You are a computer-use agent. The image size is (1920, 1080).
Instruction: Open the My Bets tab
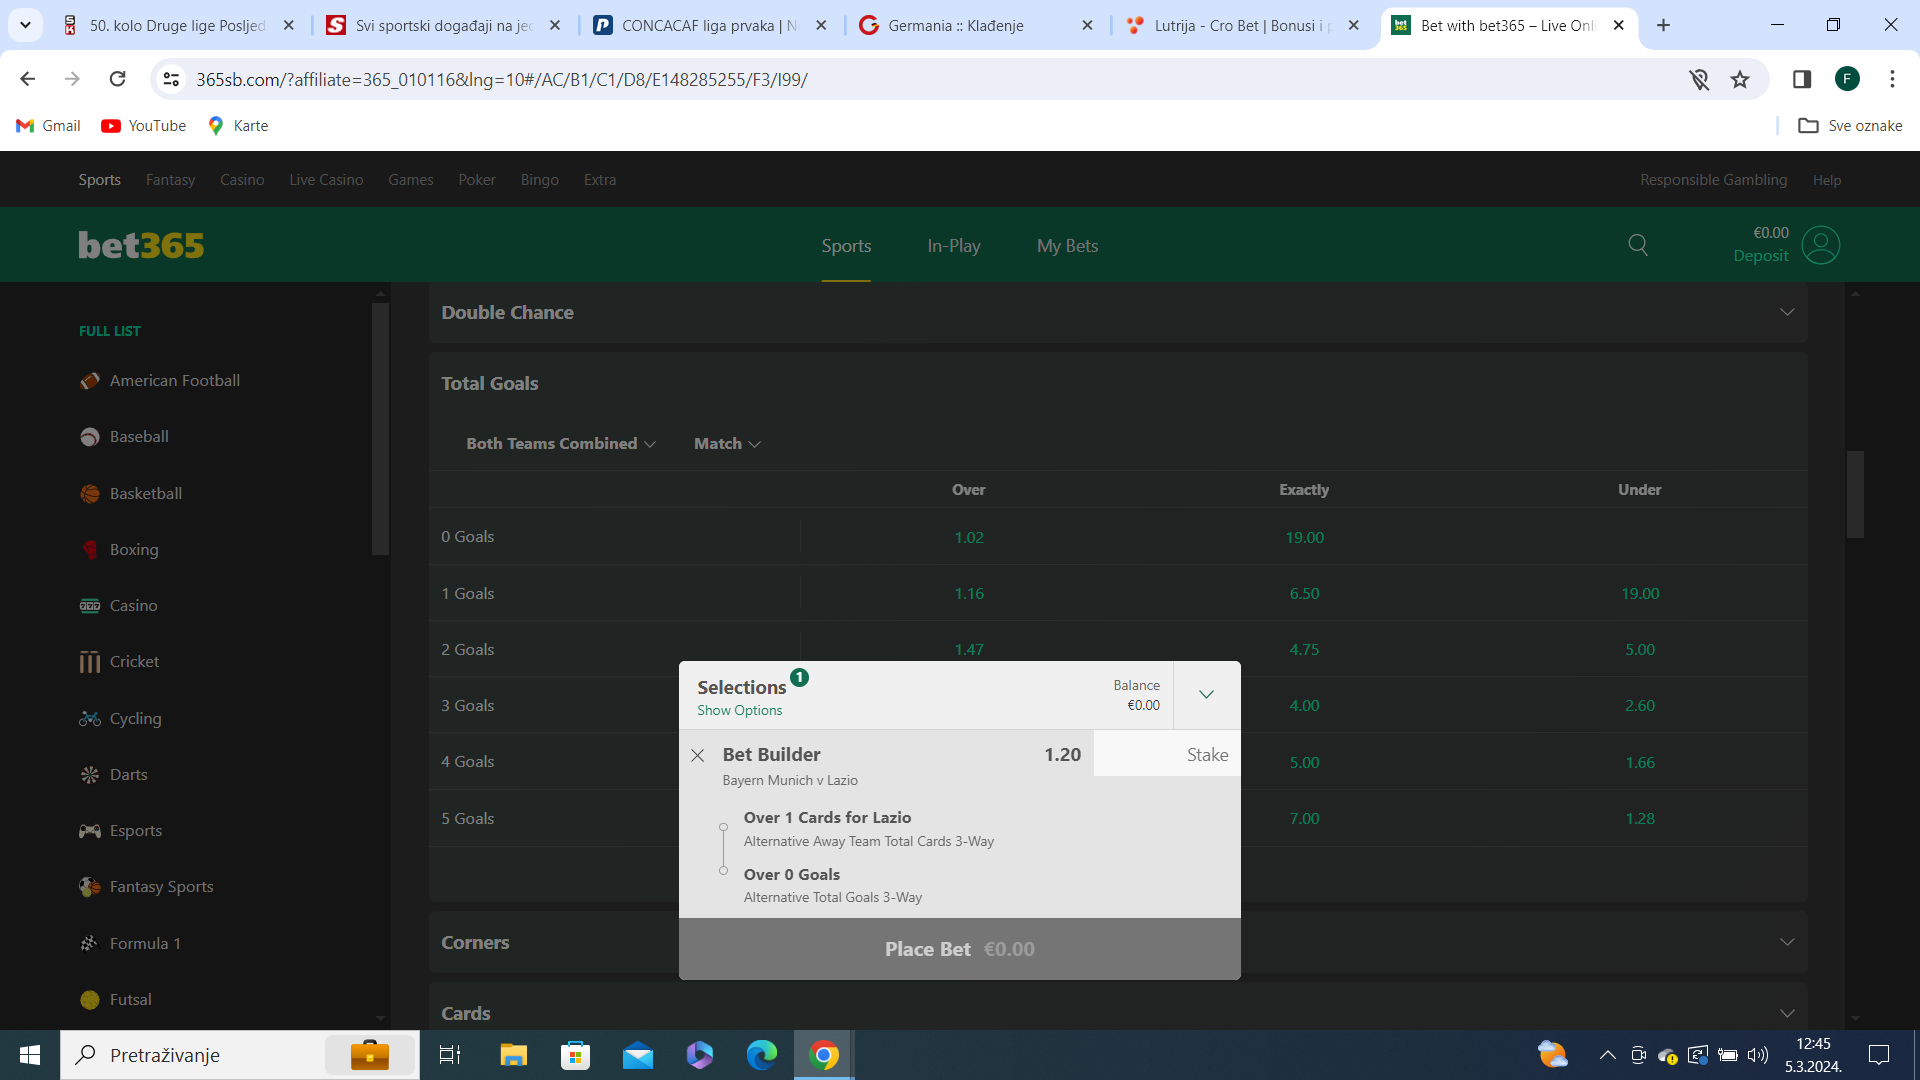click(x=1067, y=246)
